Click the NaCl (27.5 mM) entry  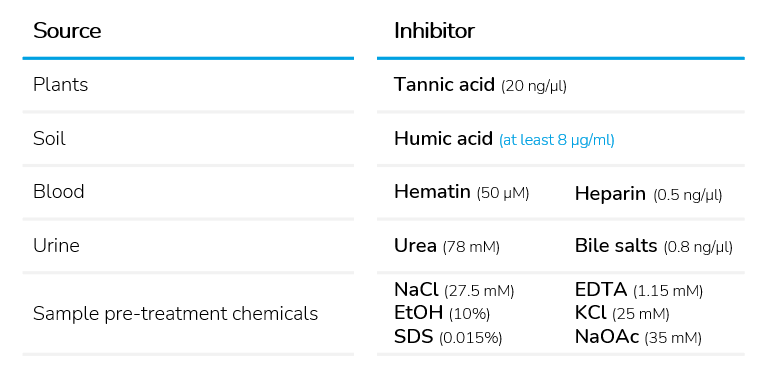454,290
